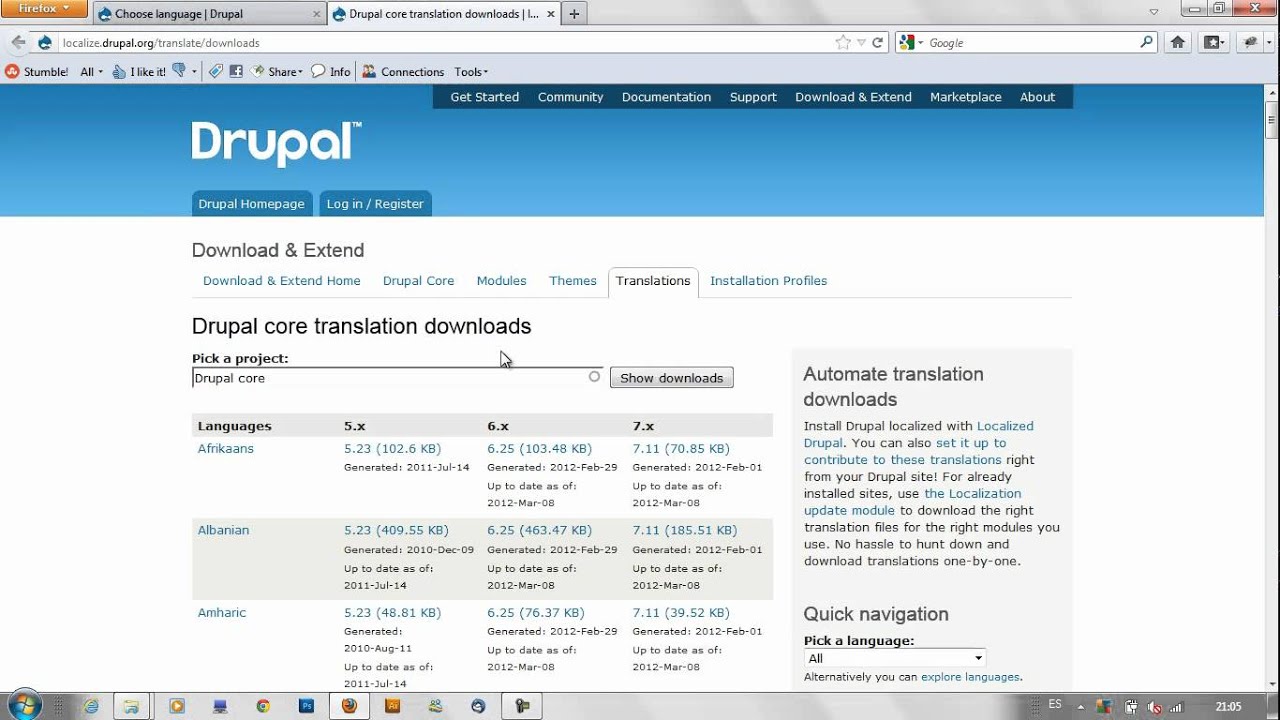Open the Pick a language dropdown
Image resolution: width=1280 pixels, height=720 pixels.
point(895,658)
